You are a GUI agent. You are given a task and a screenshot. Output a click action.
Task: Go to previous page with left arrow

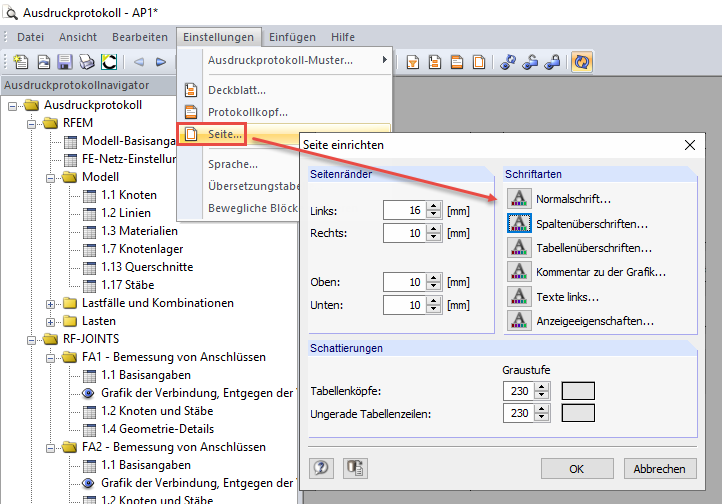tap(139, 62)
